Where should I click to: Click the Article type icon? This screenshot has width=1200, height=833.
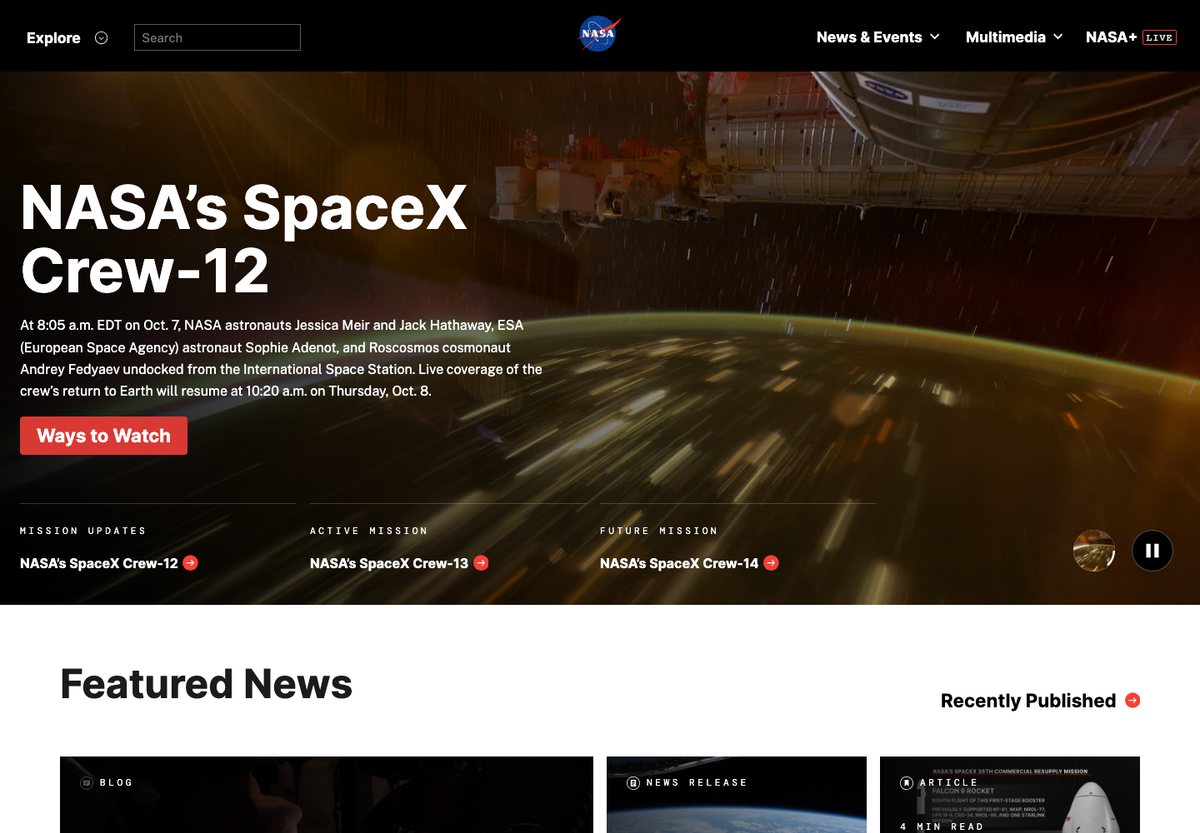(906, 783)
